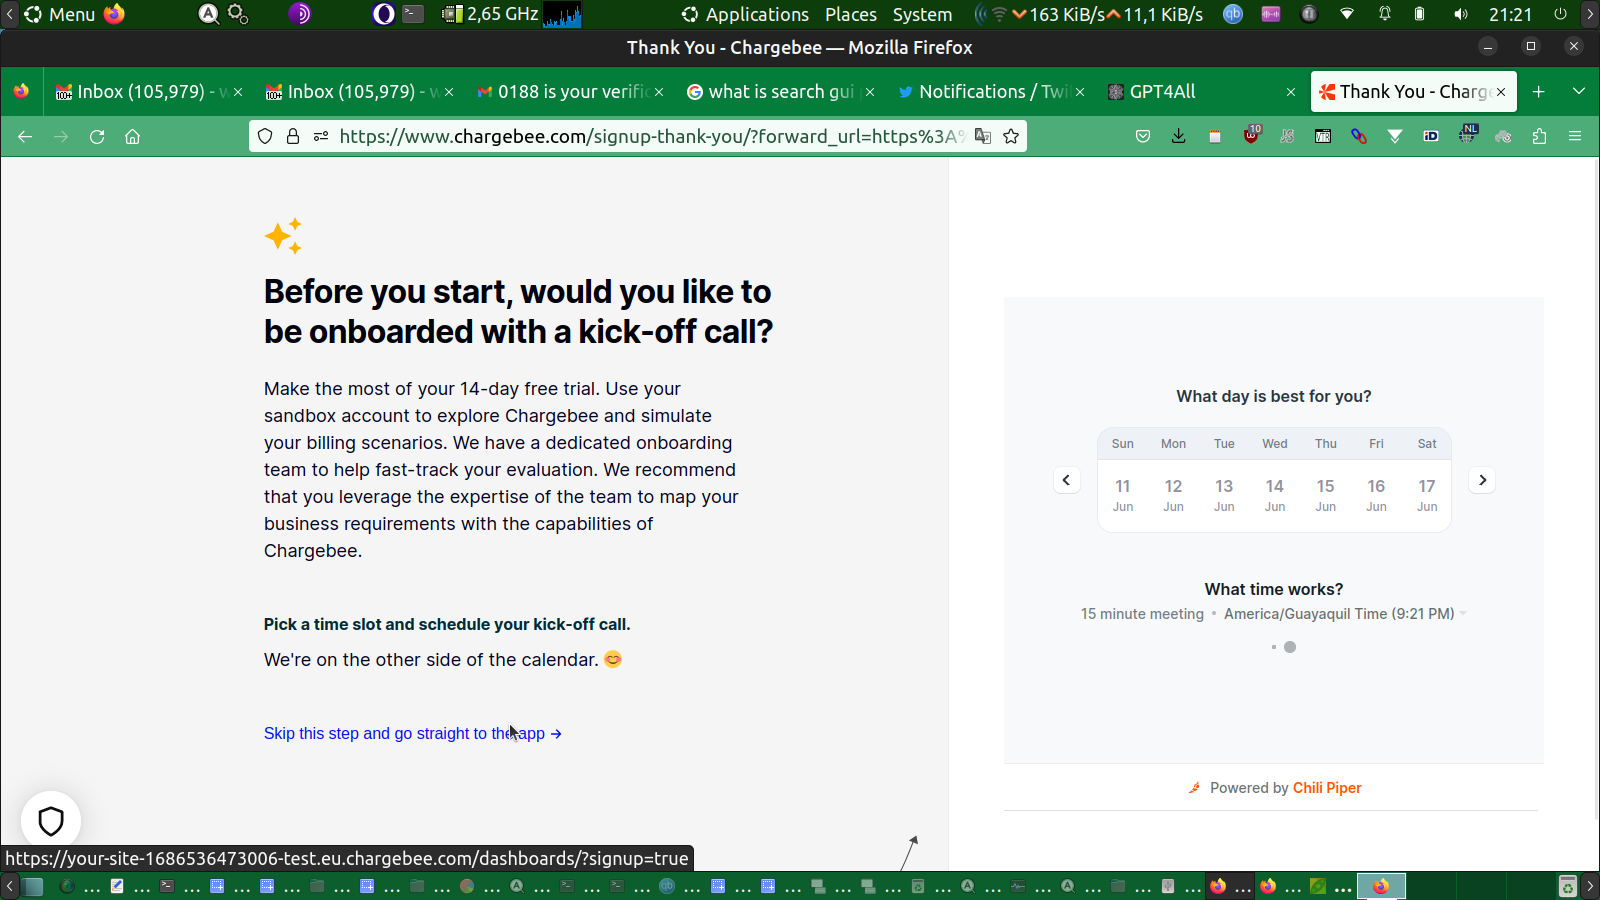Screen dimensions: 1600x900
Task: Open the Firefox home page
Action: pyautogui.click(x=132, y=137)
